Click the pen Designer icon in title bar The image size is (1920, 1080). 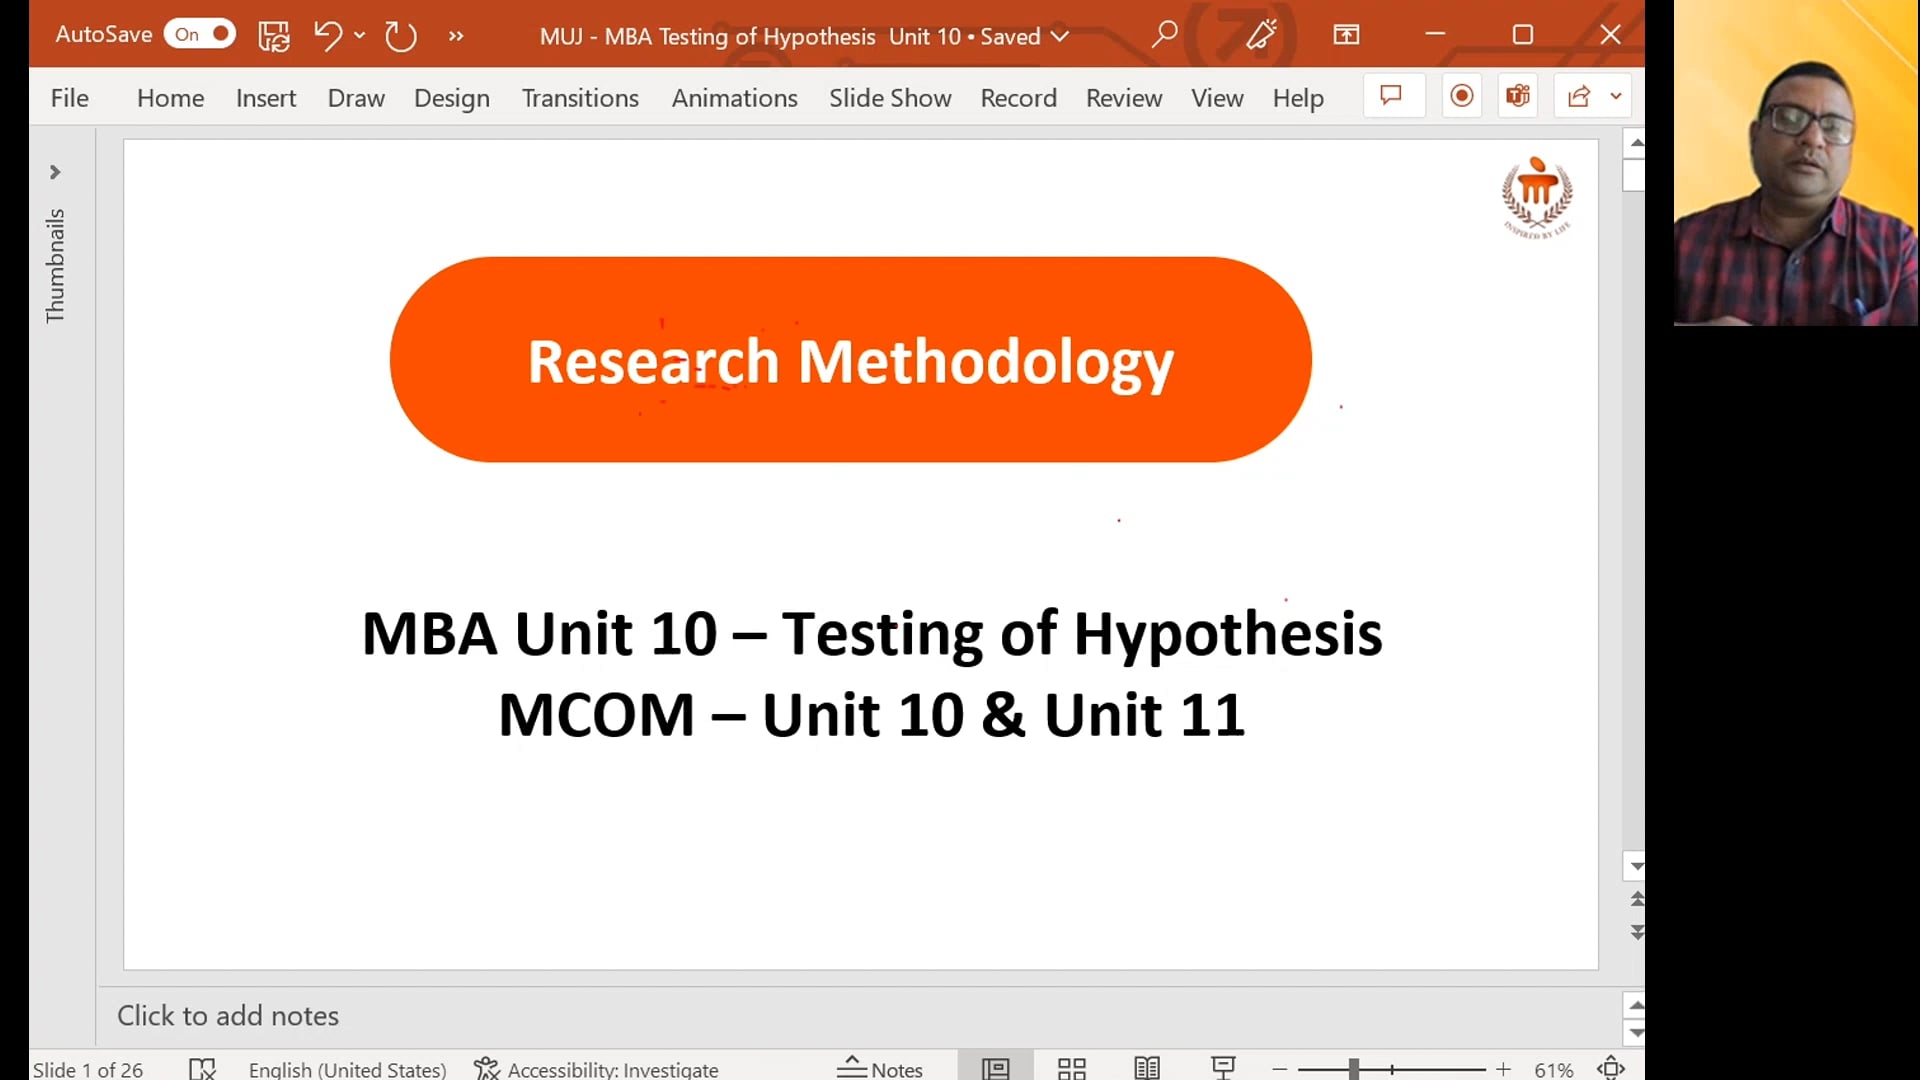coord(1261,35)
